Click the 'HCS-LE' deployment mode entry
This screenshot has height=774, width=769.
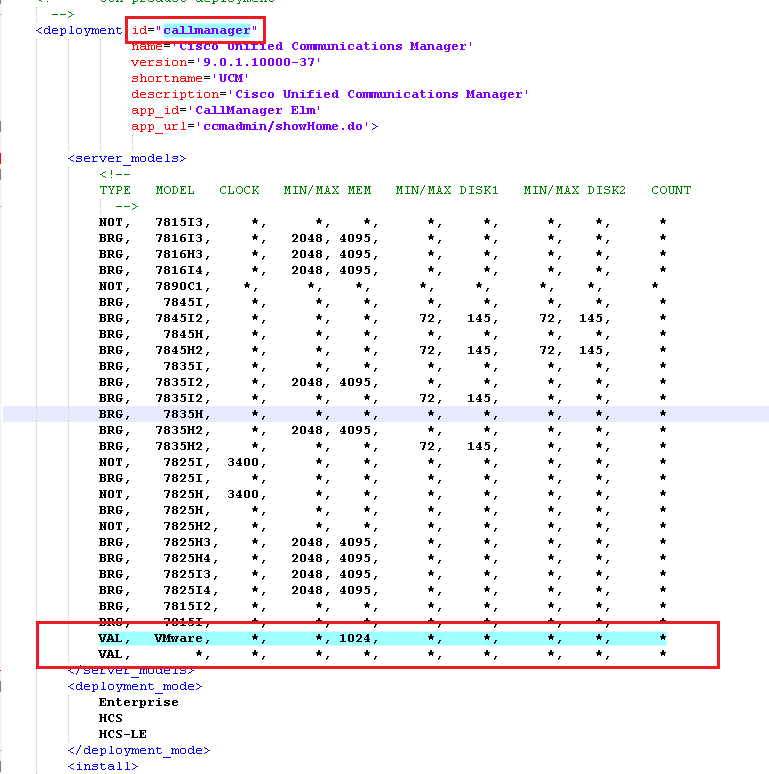pyautogui.click(x=122, y=734)
